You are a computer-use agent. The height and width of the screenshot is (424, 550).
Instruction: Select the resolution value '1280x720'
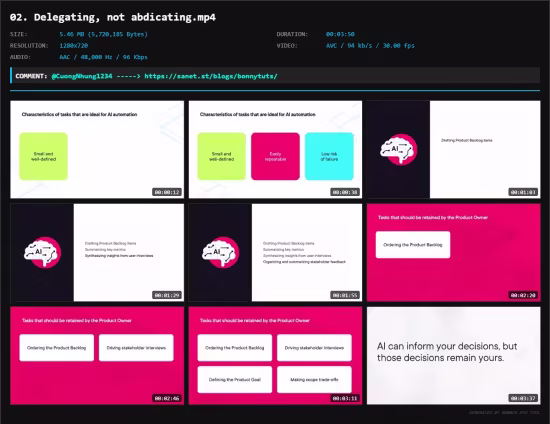click(x=74, y=46)
